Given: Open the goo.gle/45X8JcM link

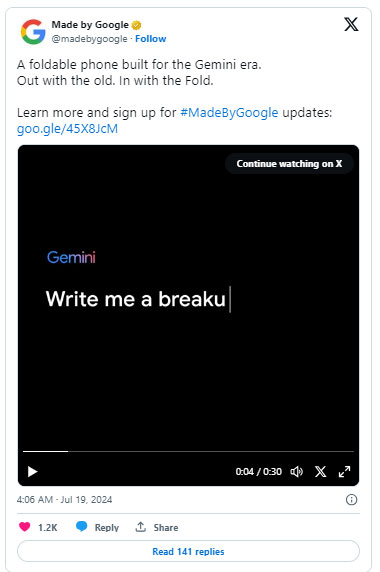Looking at the screenshot, I should 67,129.
